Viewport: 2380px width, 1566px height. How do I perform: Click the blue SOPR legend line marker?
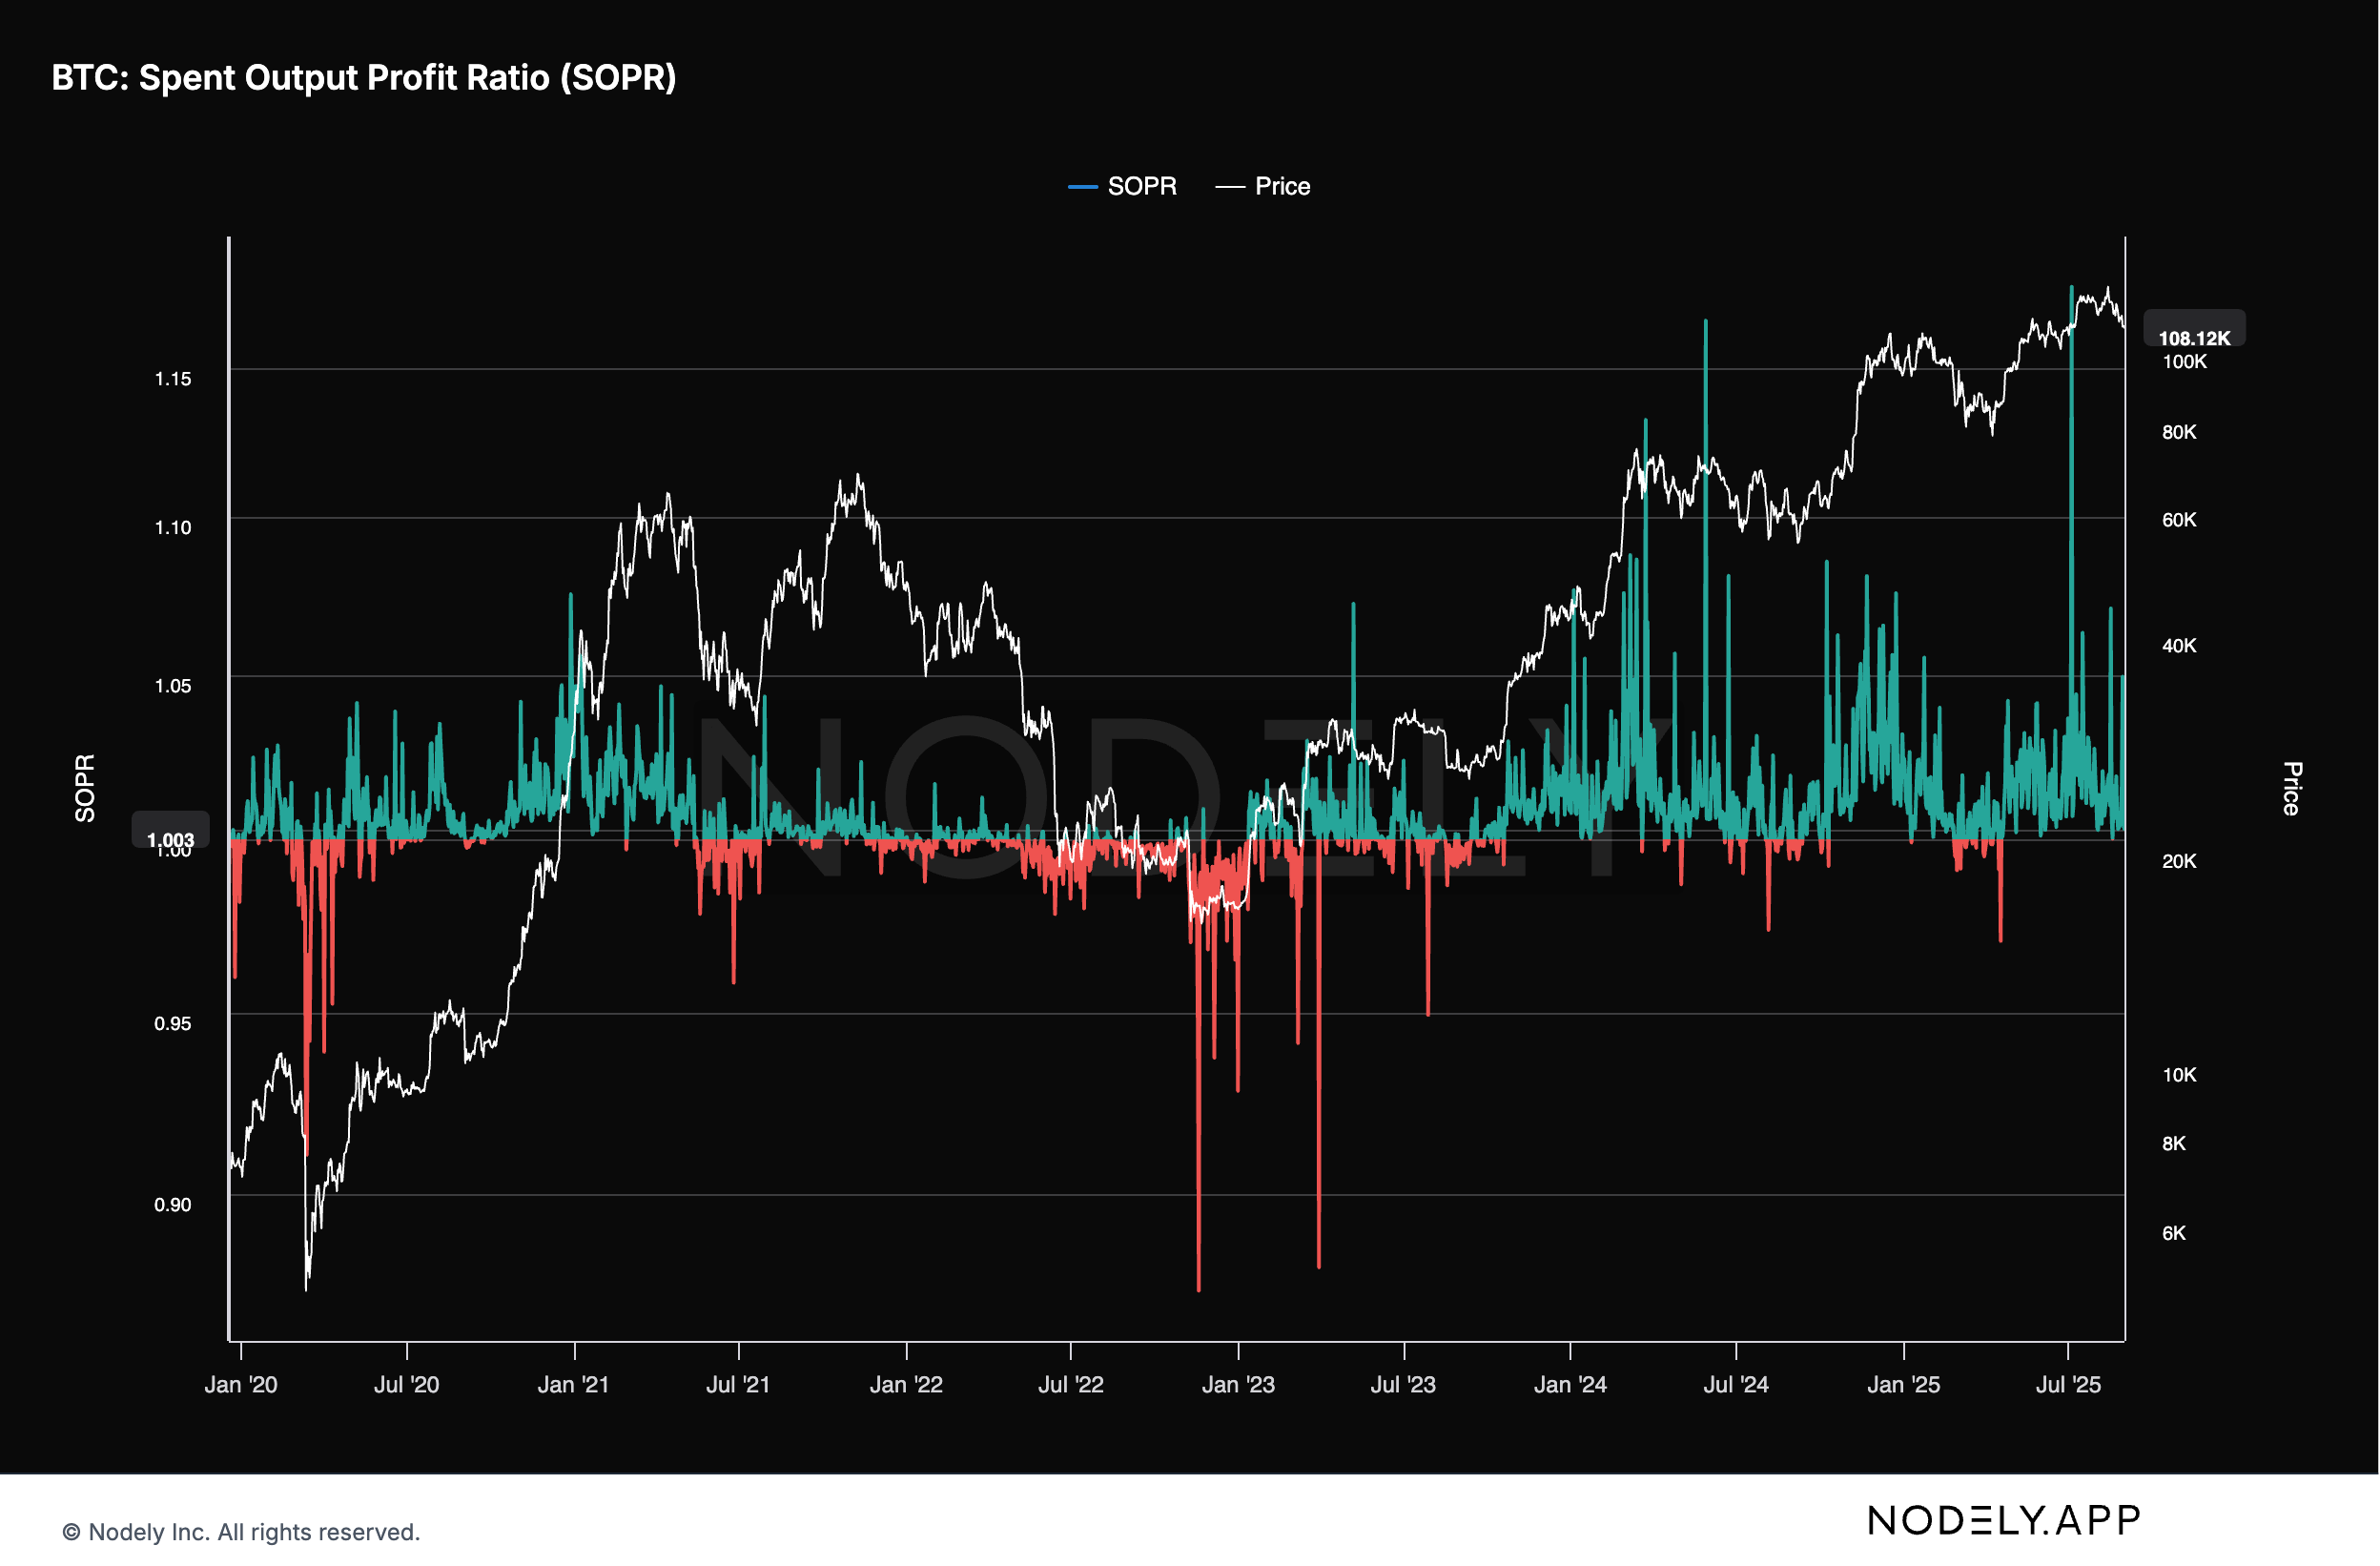point(1082,187)
